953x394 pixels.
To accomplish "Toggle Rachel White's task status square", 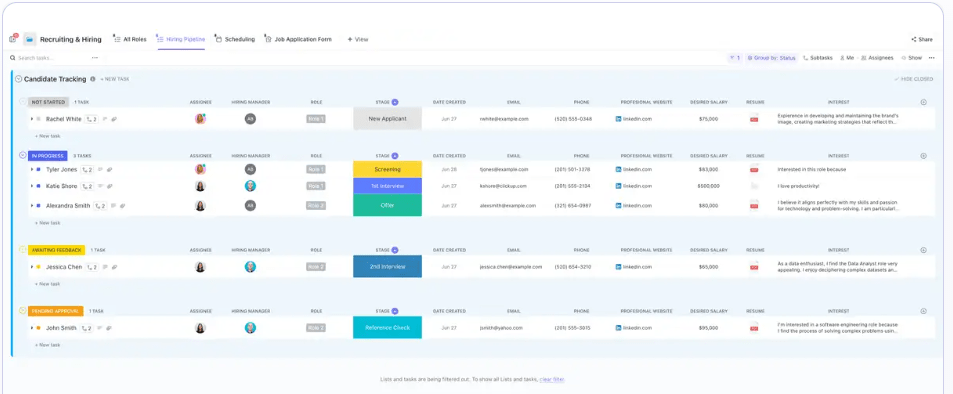I will [38, 119].
